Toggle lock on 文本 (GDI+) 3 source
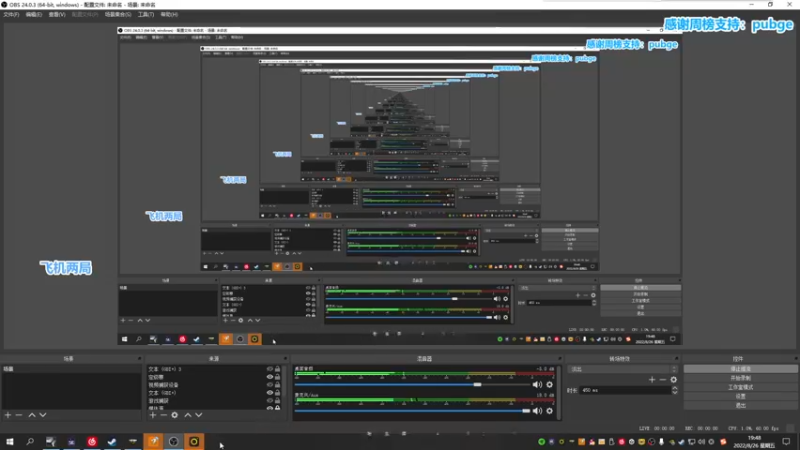 pyautogui.click(x=278, y=369)
